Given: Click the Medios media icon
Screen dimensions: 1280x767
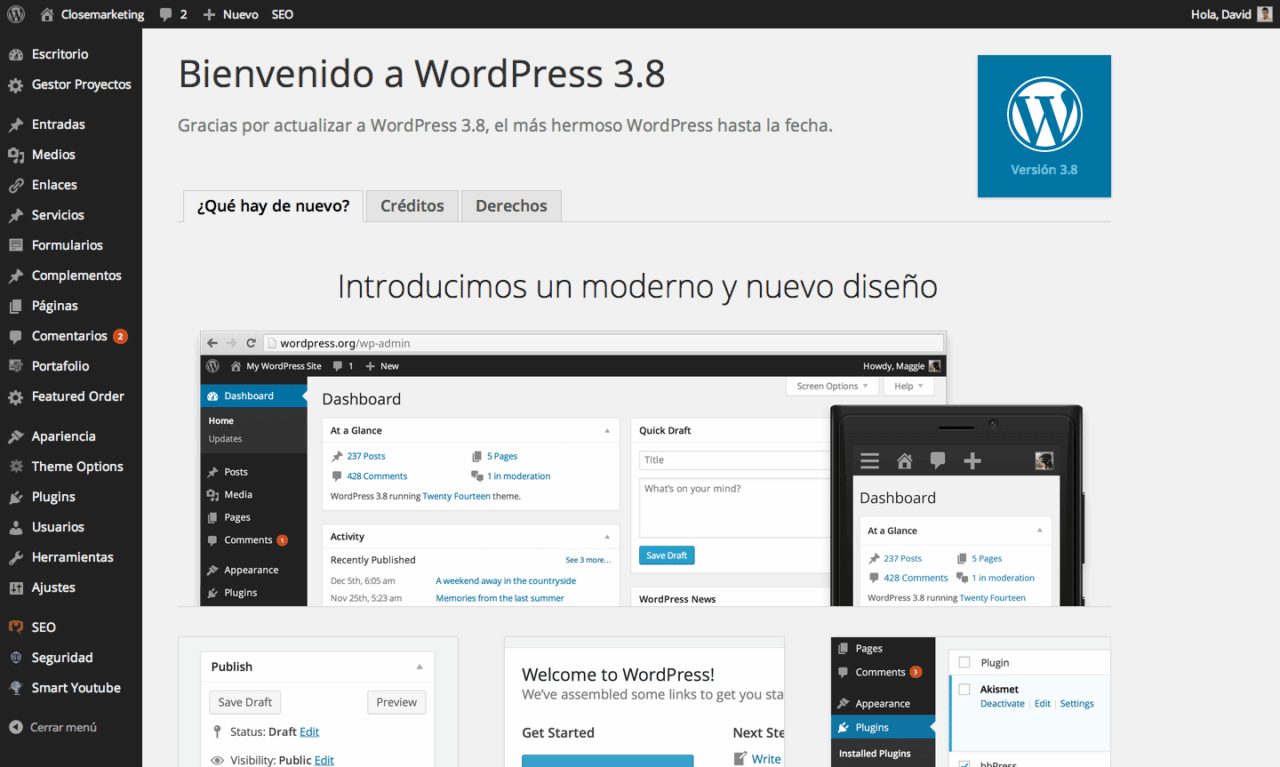Looking at the screenshot, I should point(15,155).
